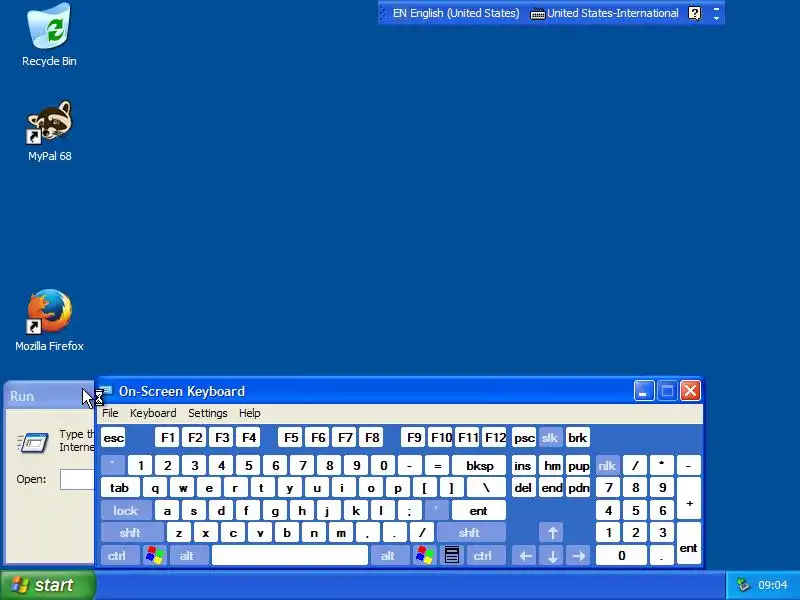
Task: Click the bksp key
Action: point(479,465)
